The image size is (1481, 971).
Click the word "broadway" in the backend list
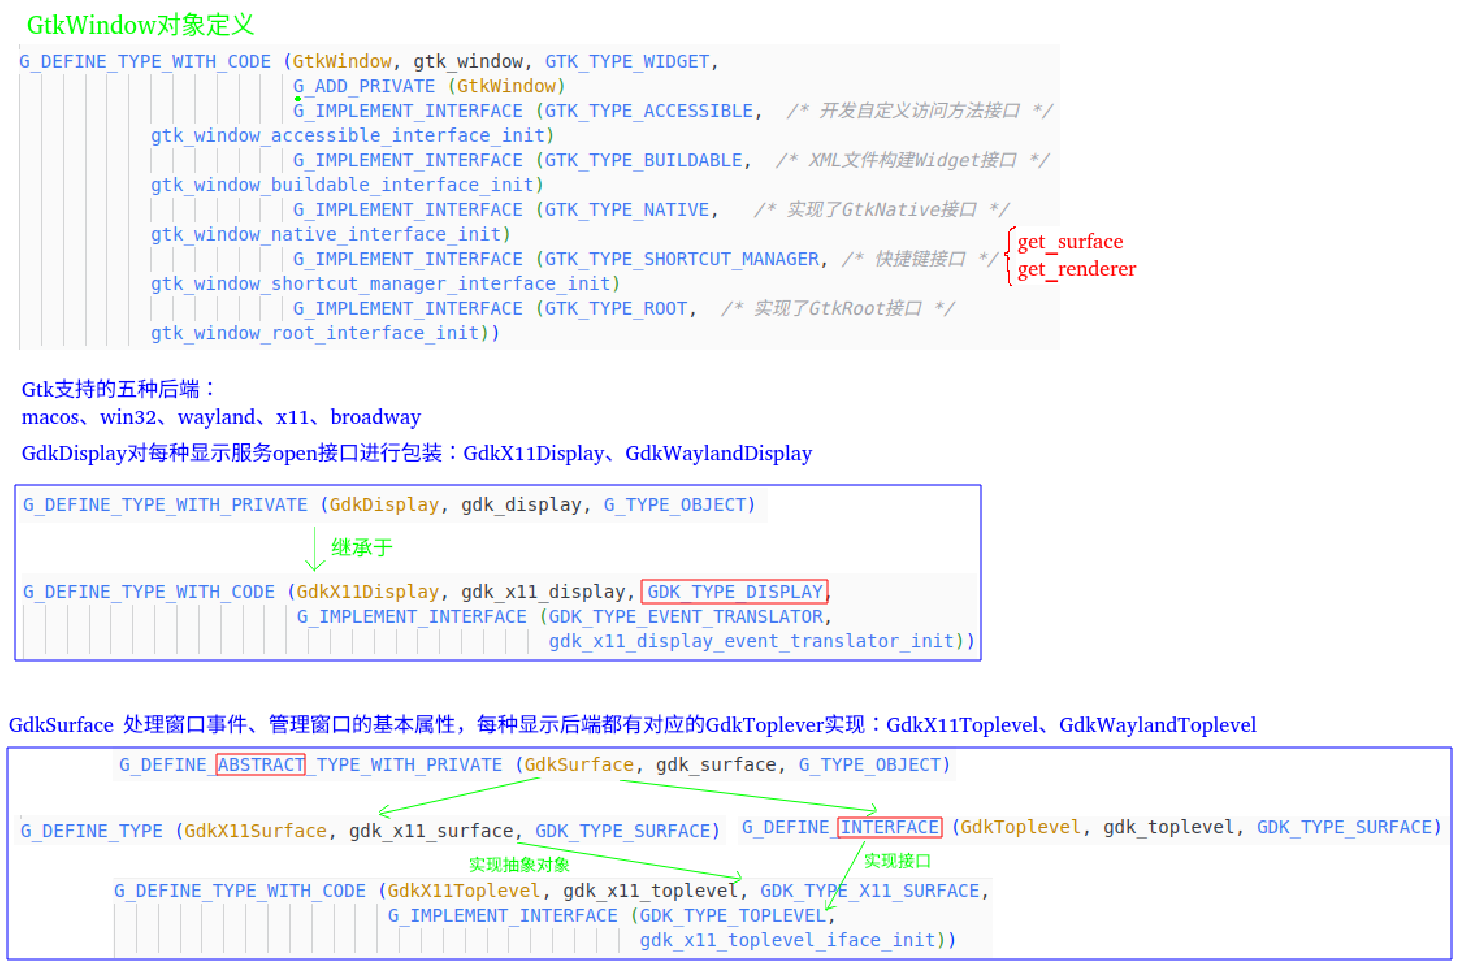(x=376, y=417)
